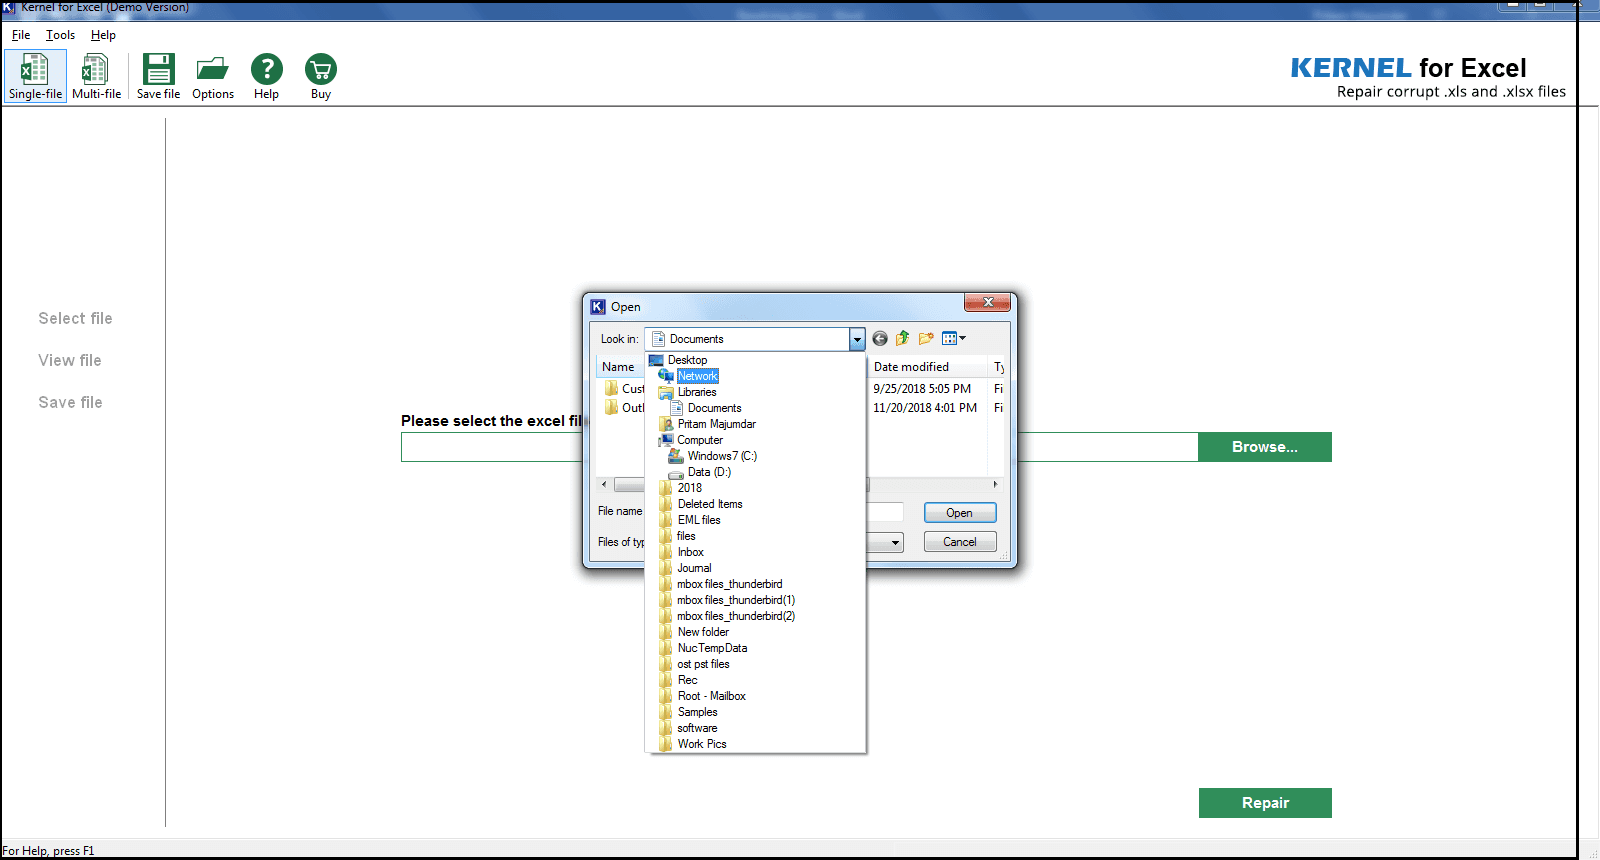Click the 9/25/2018 5:05 PM date cell

922,389
